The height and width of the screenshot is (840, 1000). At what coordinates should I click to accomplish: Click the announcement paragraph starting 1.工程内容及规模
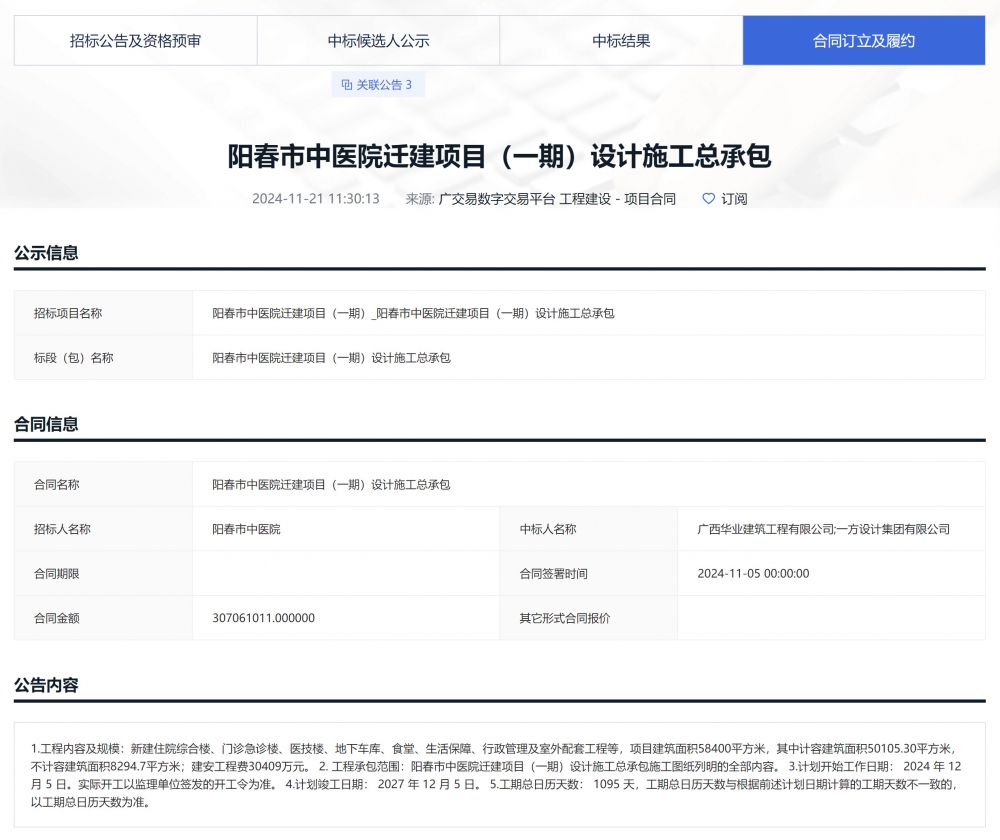click(496, 775)
